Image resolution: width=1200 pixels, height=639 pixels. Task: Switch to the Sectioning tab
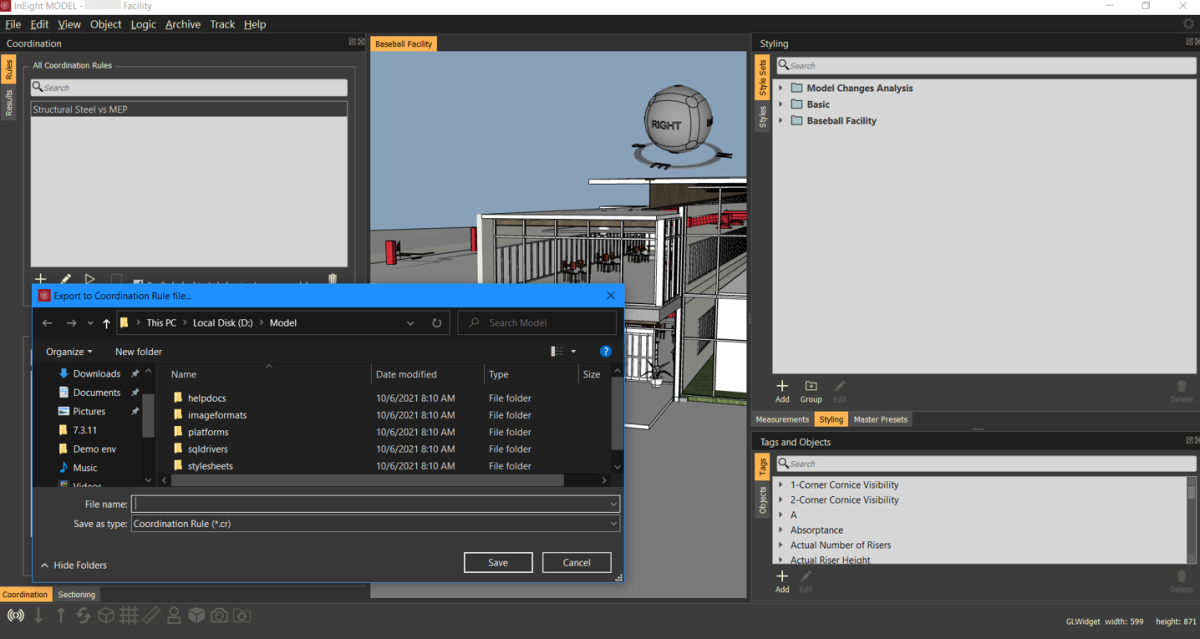pyautogui.click(x=77, y=594)
